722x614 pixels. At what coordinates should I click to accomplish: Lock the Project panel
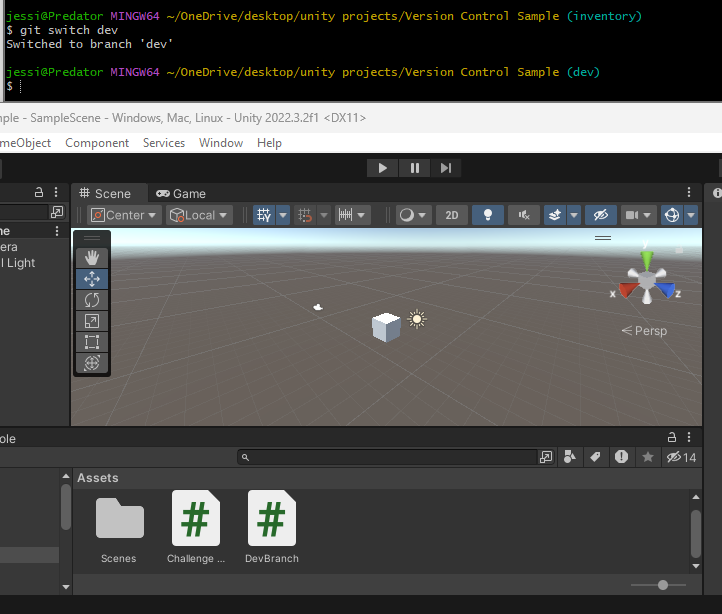point(672,437)
